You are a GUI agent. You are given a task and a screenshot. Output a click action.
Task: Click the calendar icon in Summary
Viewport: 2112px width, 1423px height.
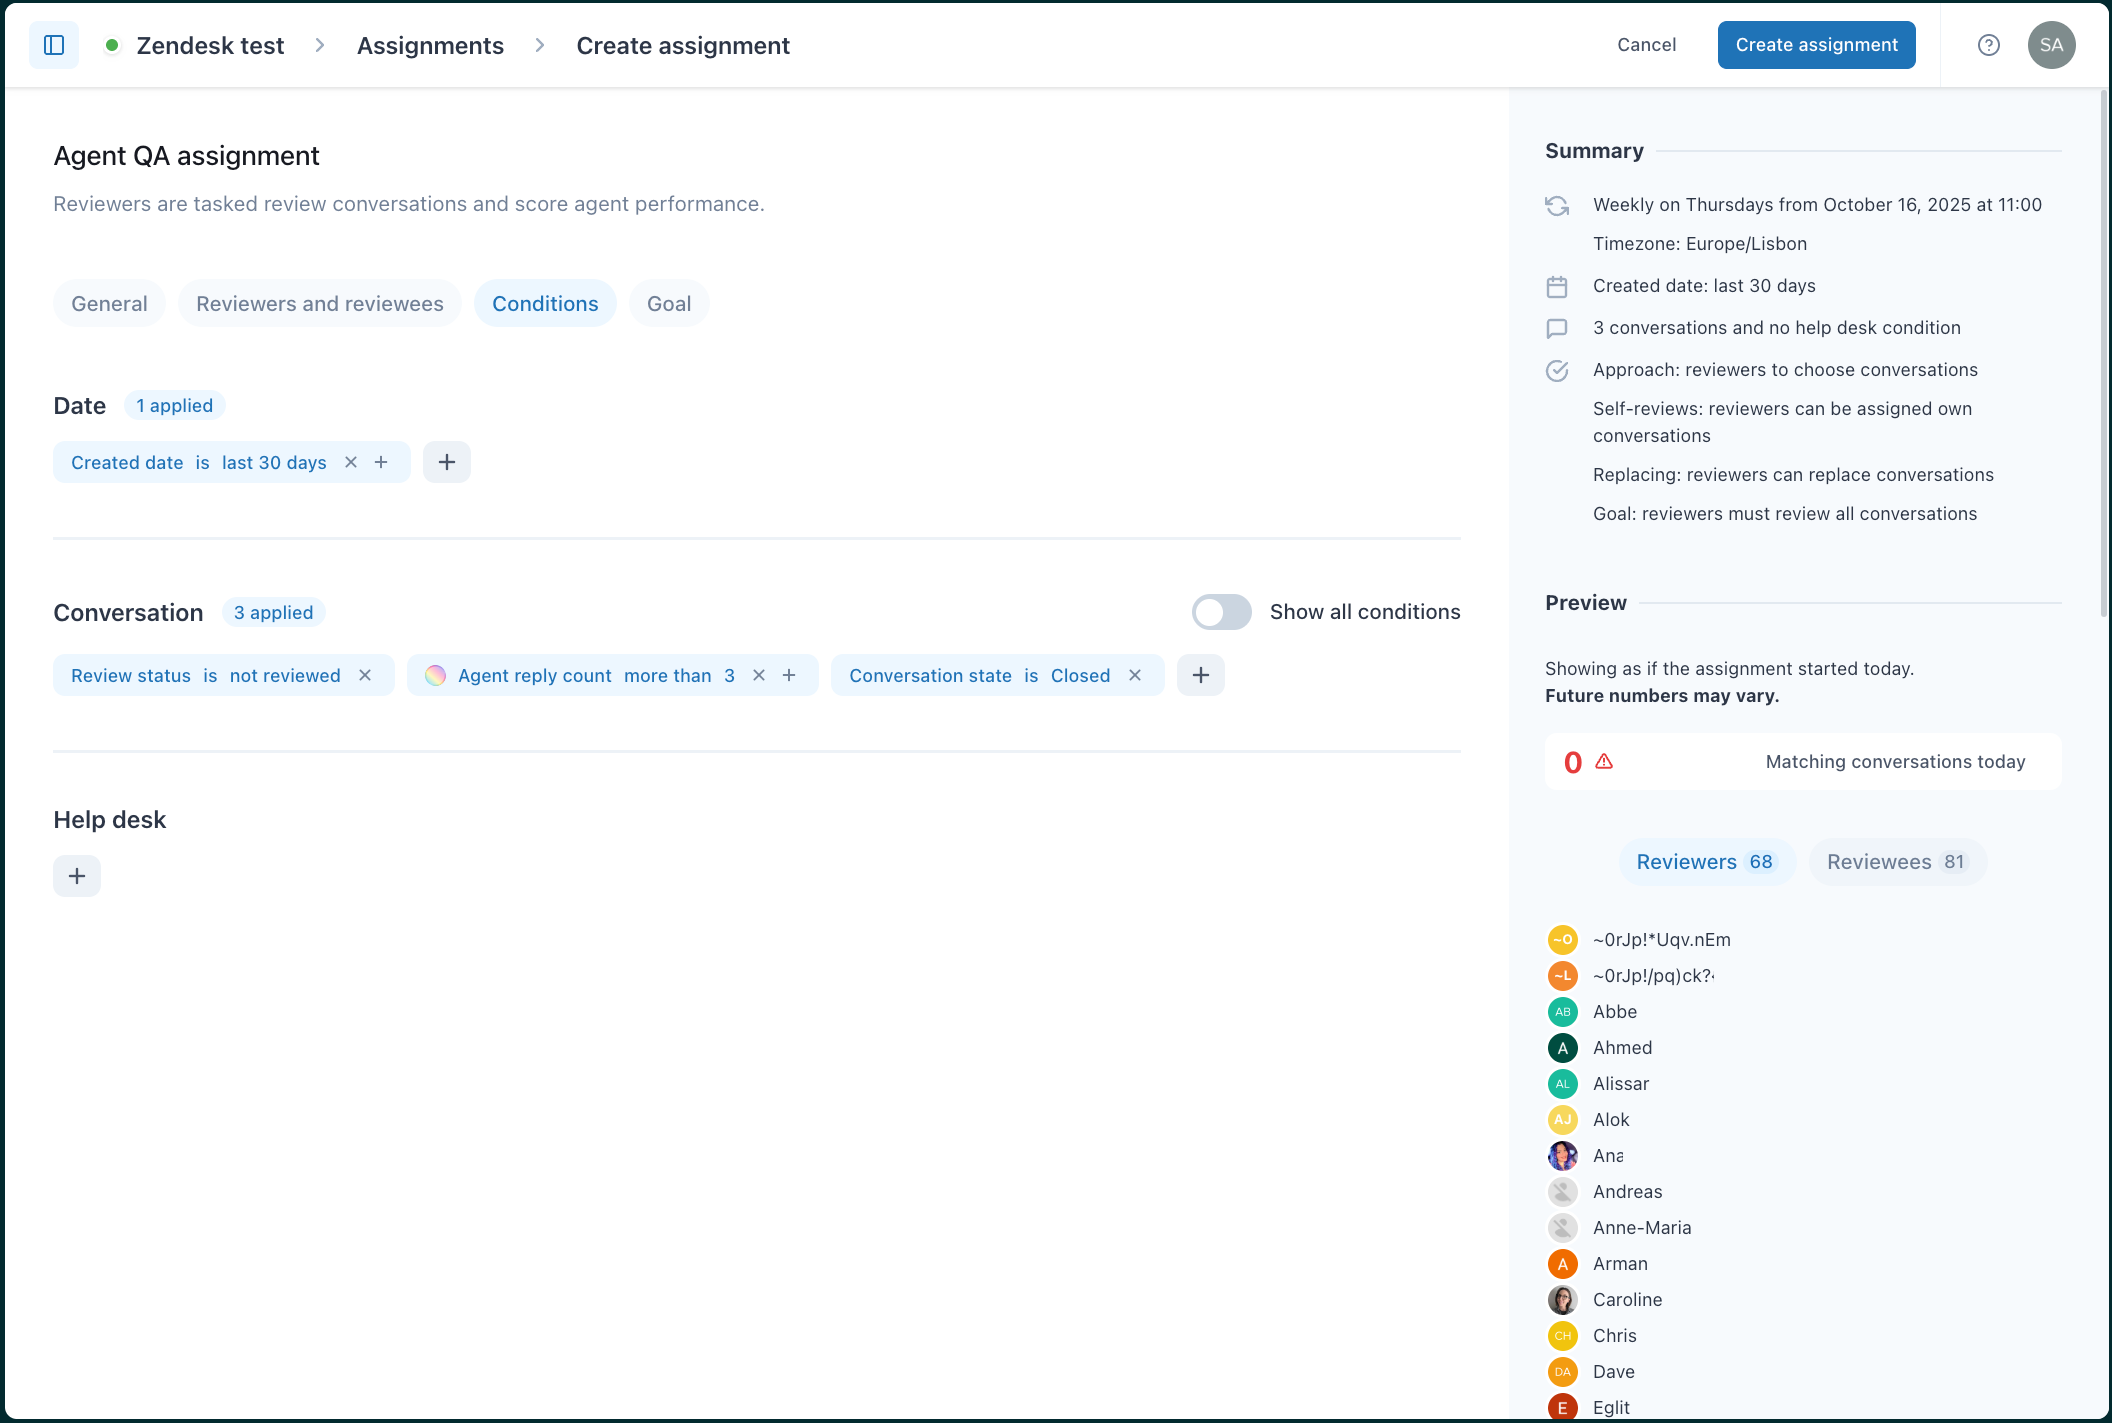pyautogui.click(x=1557, y=287)
